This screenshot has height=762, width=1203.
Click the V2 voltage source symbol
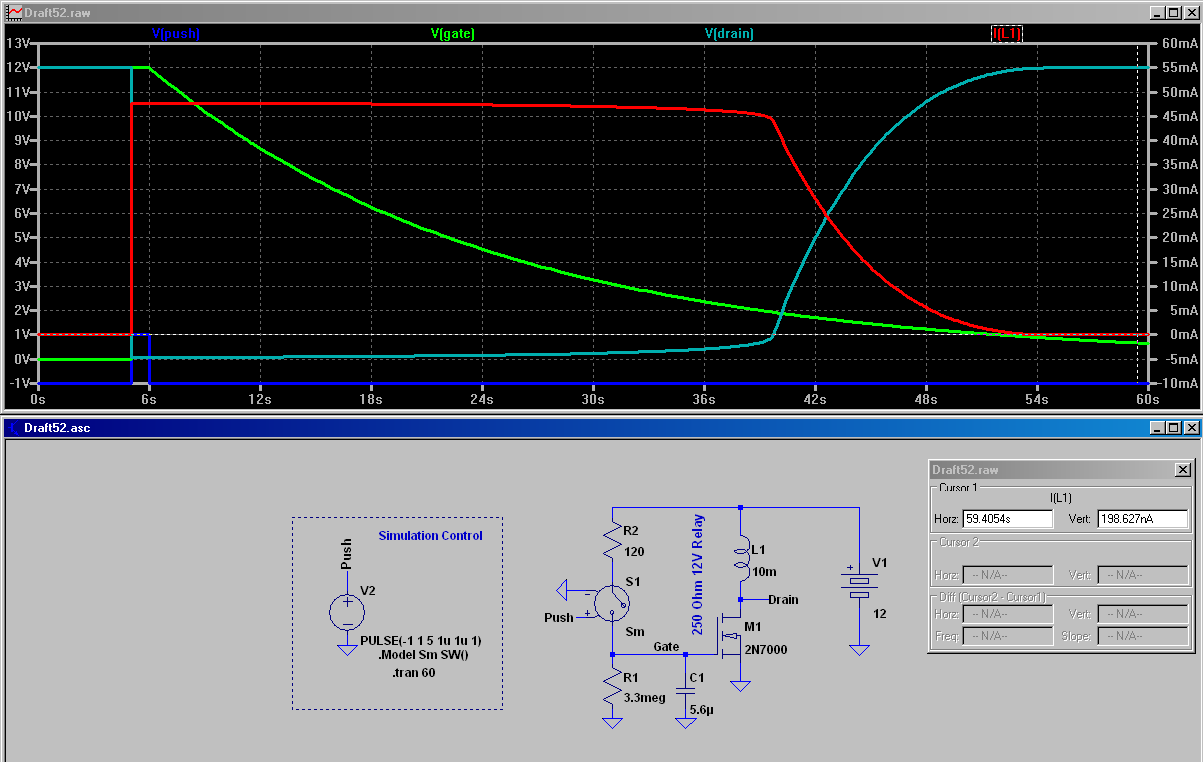[347, 612]
